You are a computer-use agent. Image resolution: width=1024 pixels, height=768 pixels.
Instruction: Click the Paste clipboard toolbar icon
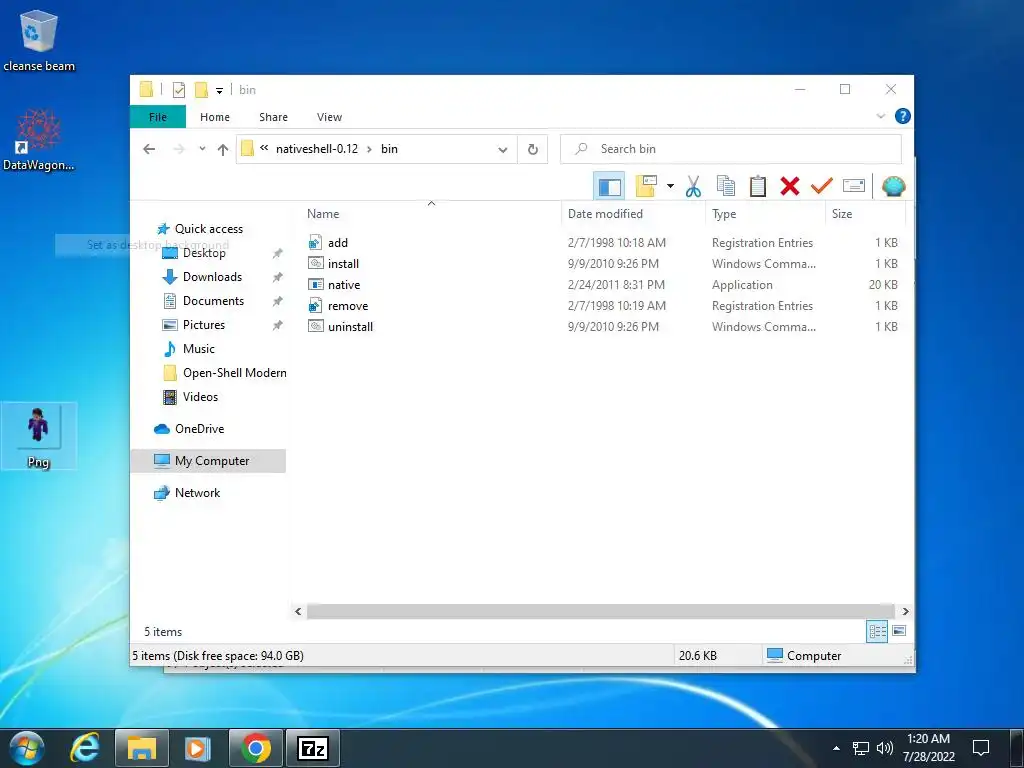(758, 186)
